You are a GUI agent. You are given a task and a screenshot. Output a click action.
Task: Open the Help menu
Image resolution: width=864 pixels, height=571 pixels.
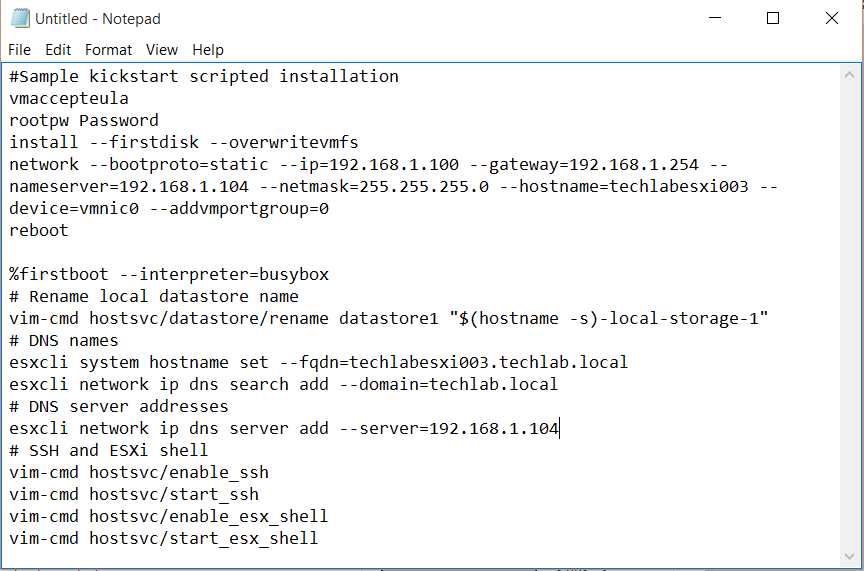208,50
